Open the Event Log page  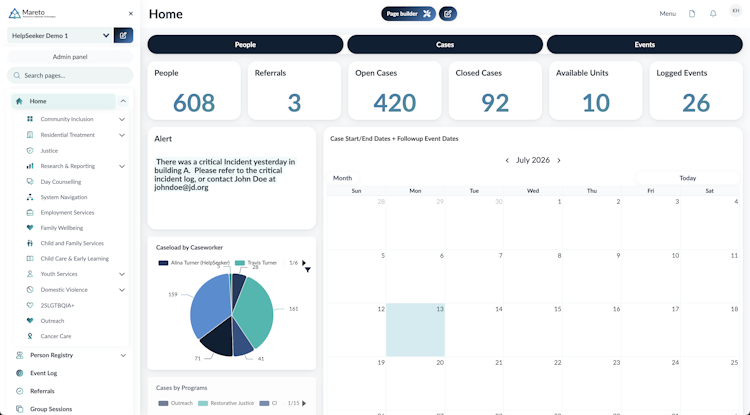(x=44, y=373)
